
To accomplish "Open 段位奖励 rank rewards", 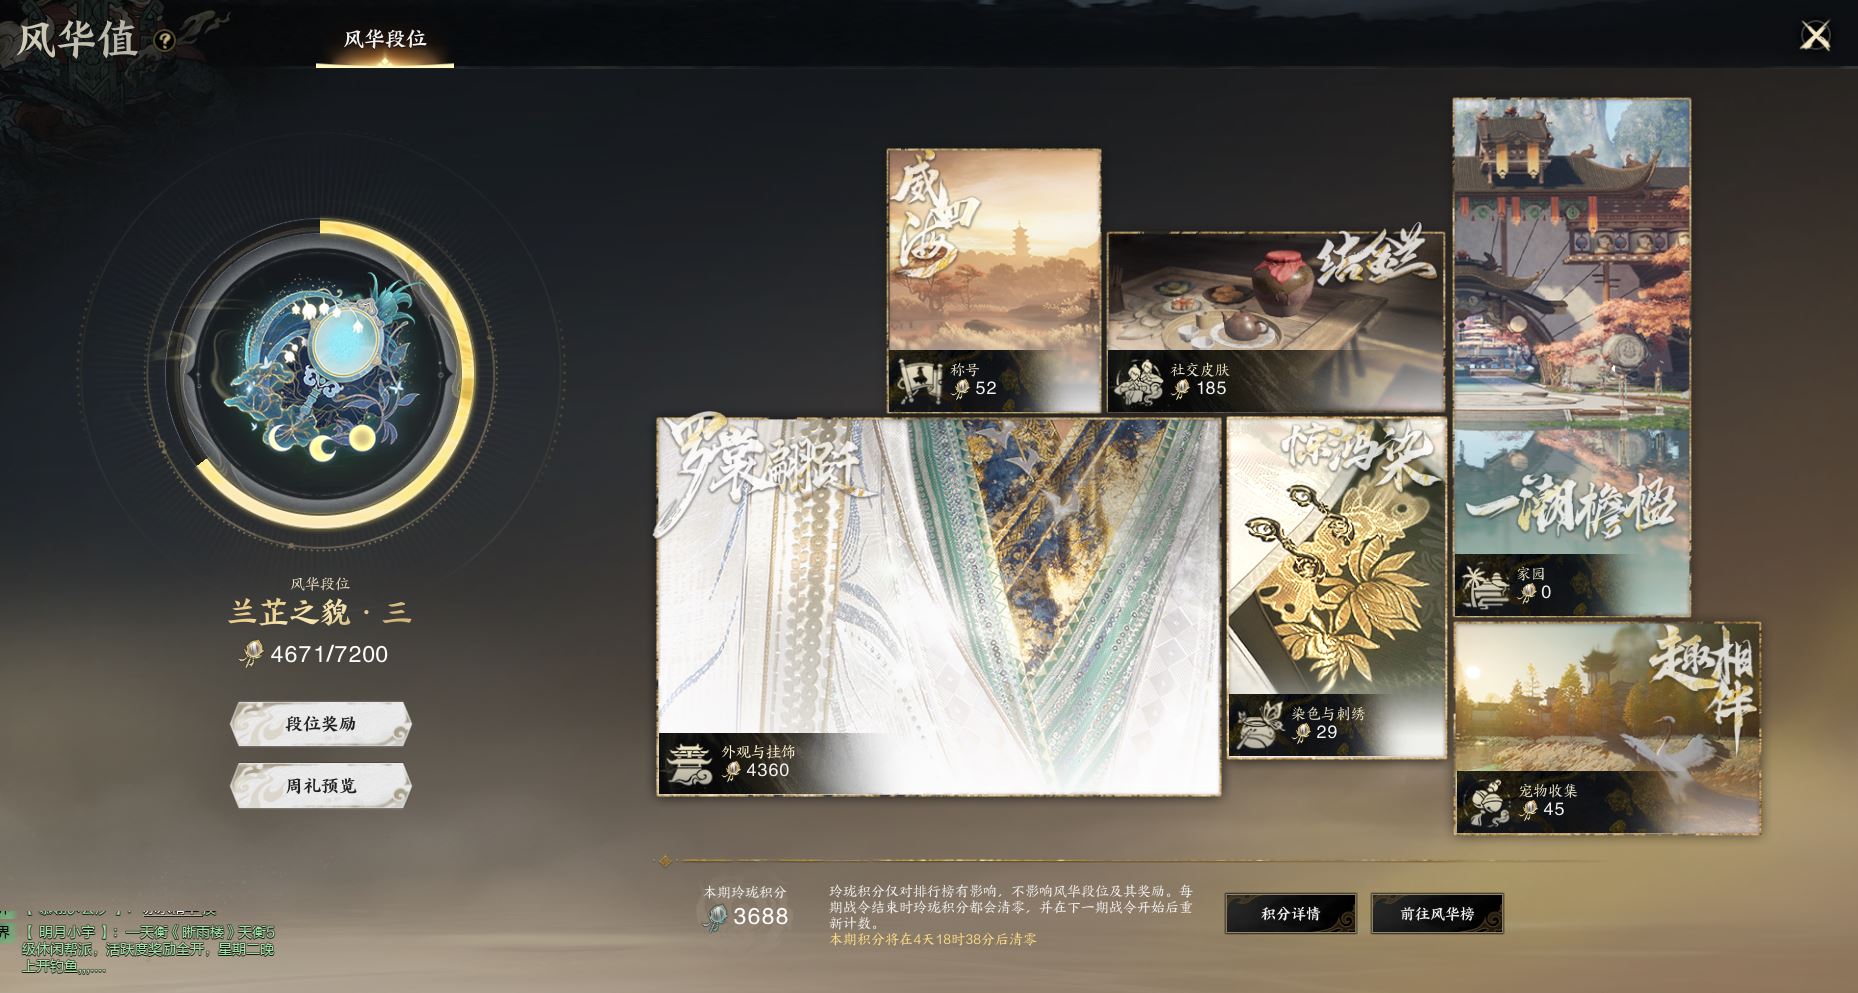I will (x=320, y=724).
